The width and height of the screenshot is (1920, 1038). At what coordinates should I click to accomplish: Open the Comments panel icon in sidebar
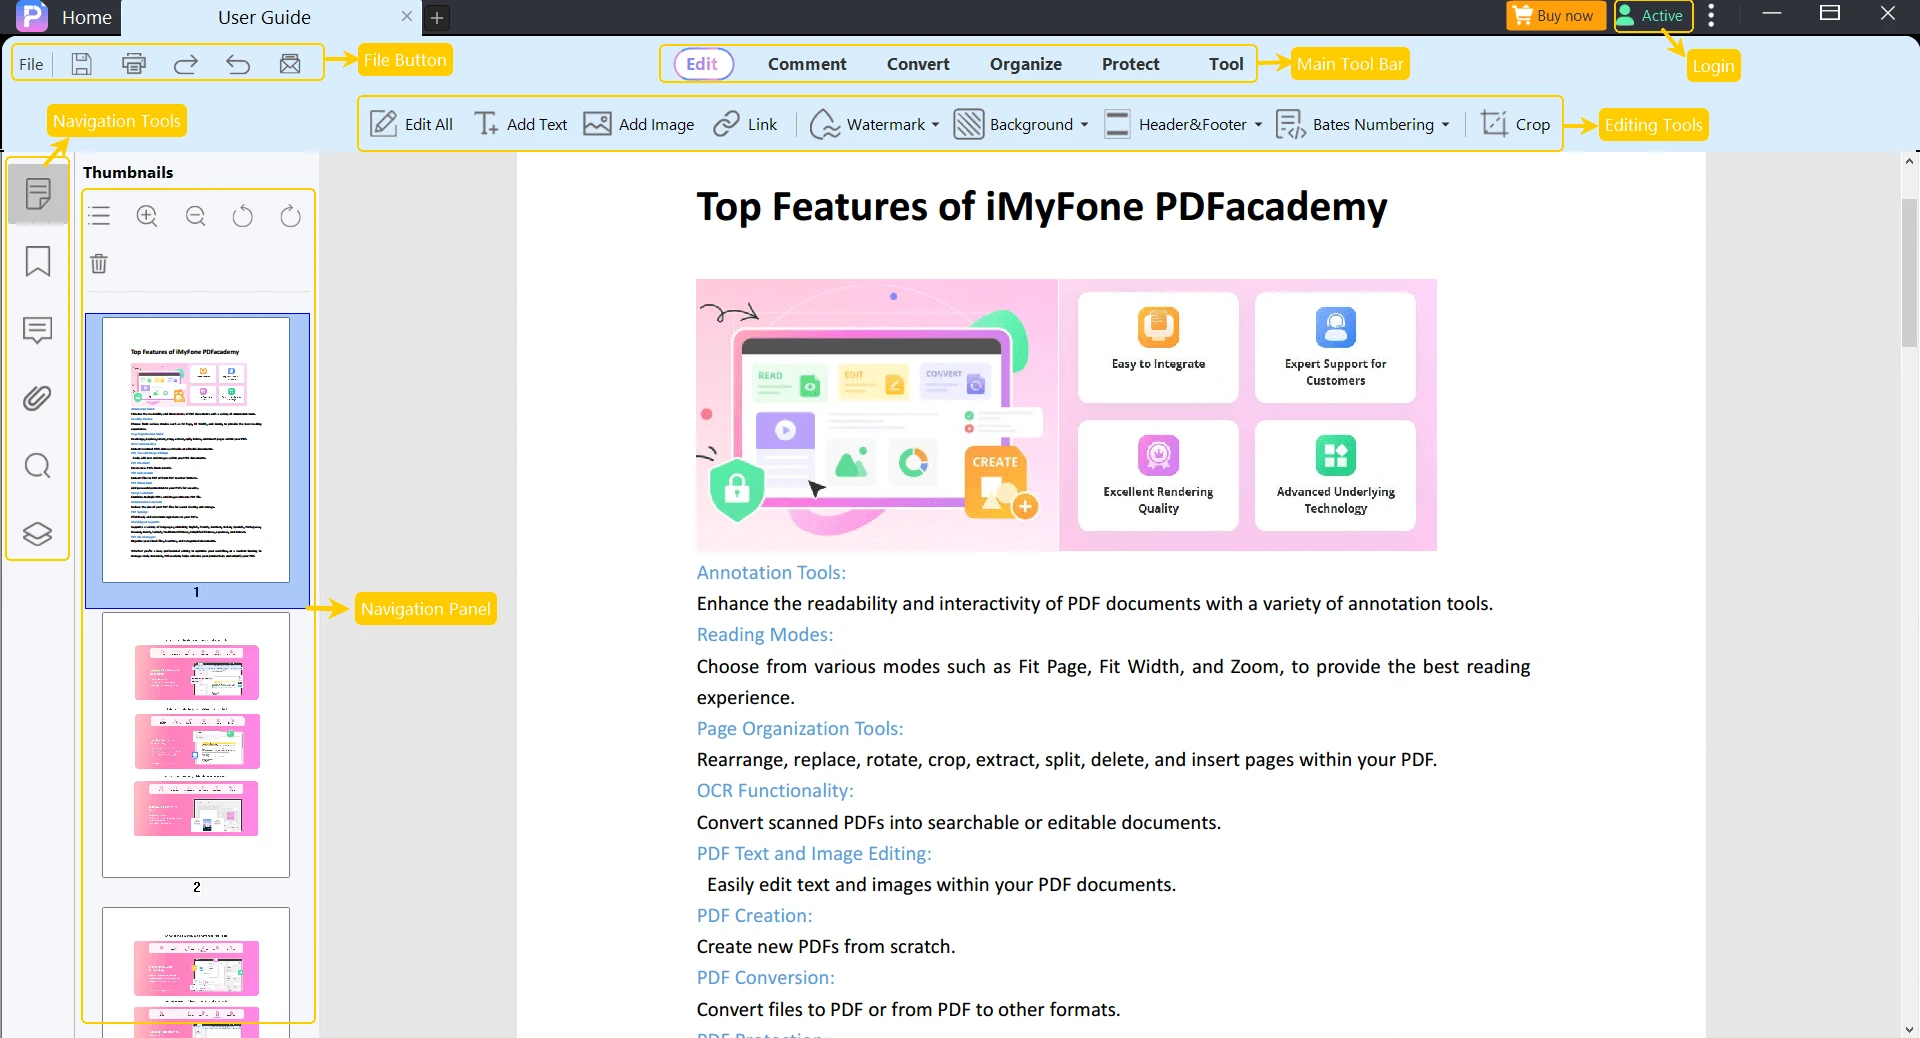[x=38, y=330]
